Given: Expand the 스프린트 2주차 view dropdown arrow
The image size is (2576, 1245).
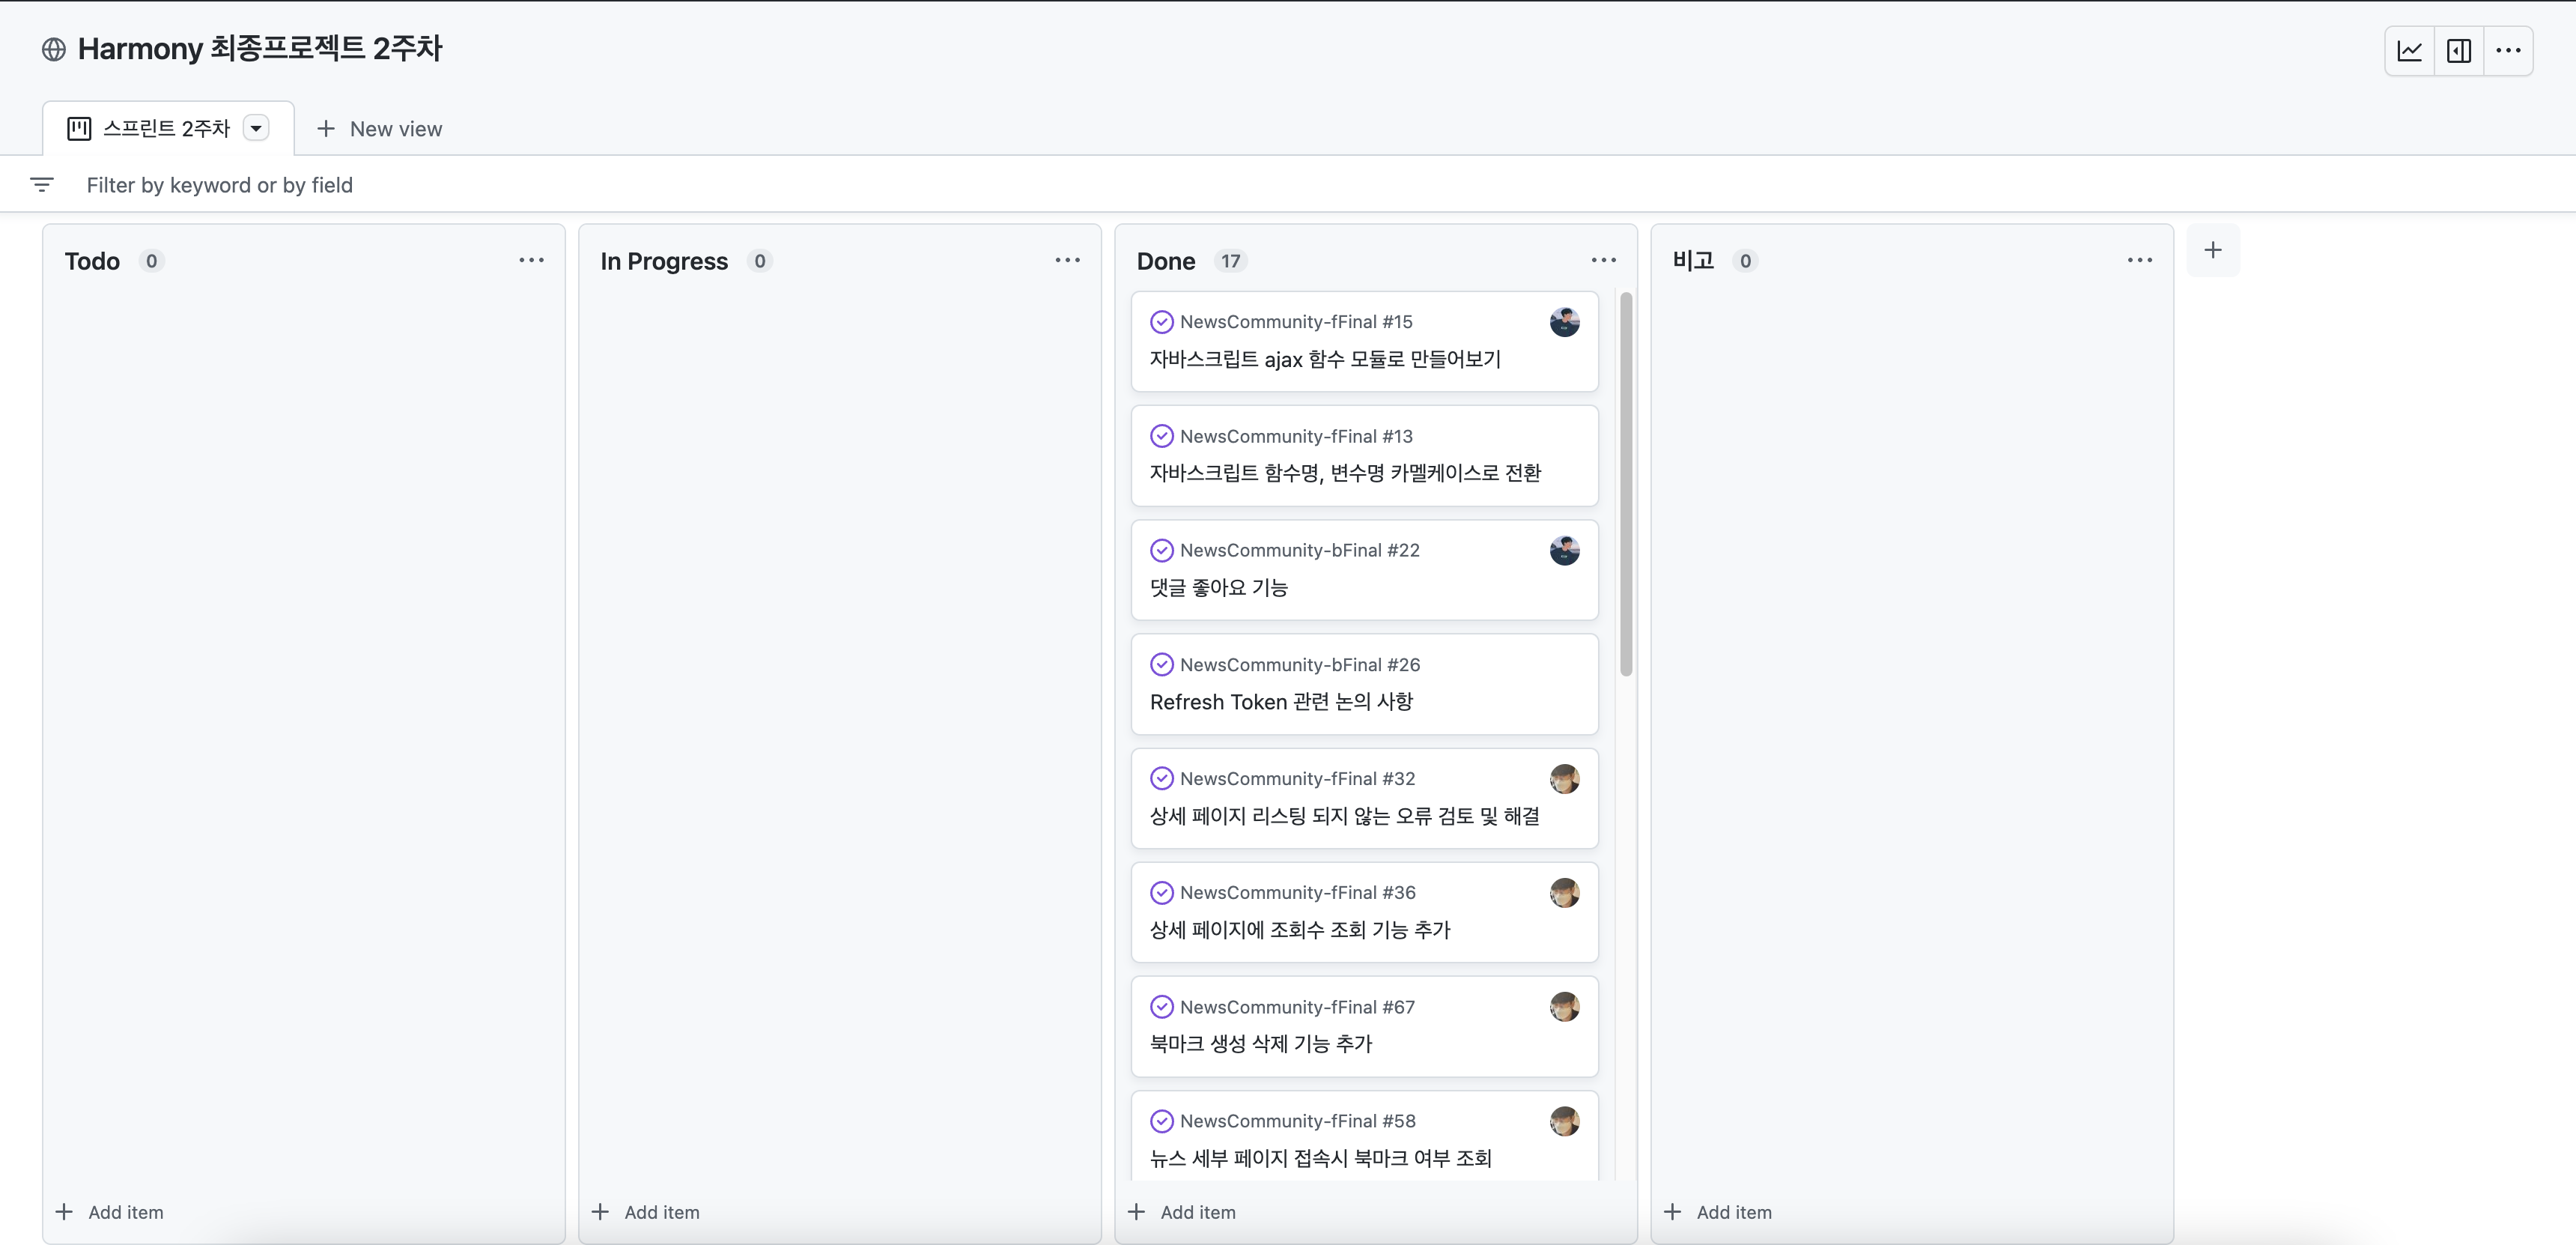Looking at the screenshot, I should 256,128.
